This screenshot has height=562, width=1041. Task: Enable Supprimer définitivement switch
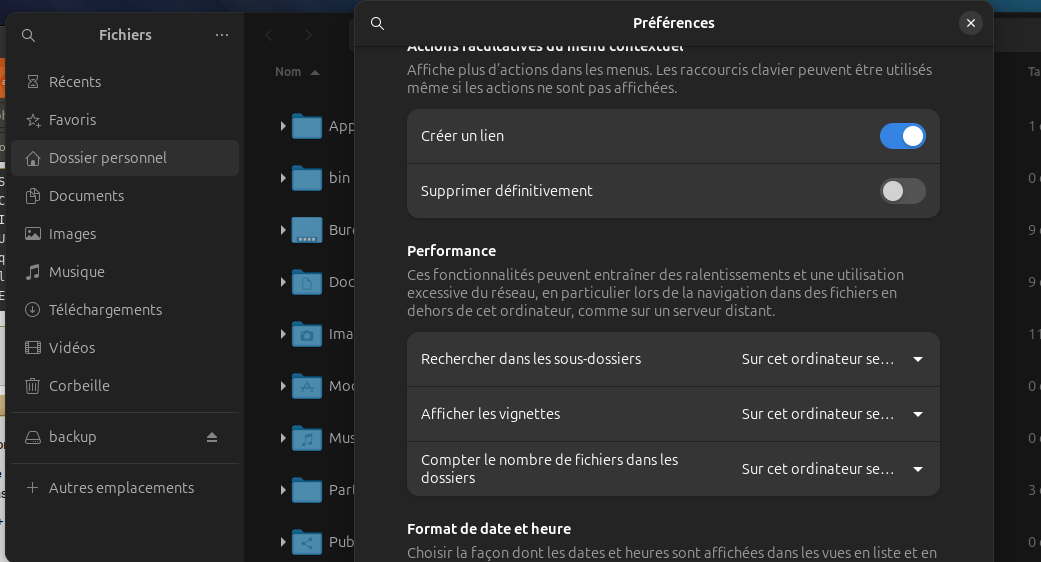pyautogui.click(x=902, y=191)
